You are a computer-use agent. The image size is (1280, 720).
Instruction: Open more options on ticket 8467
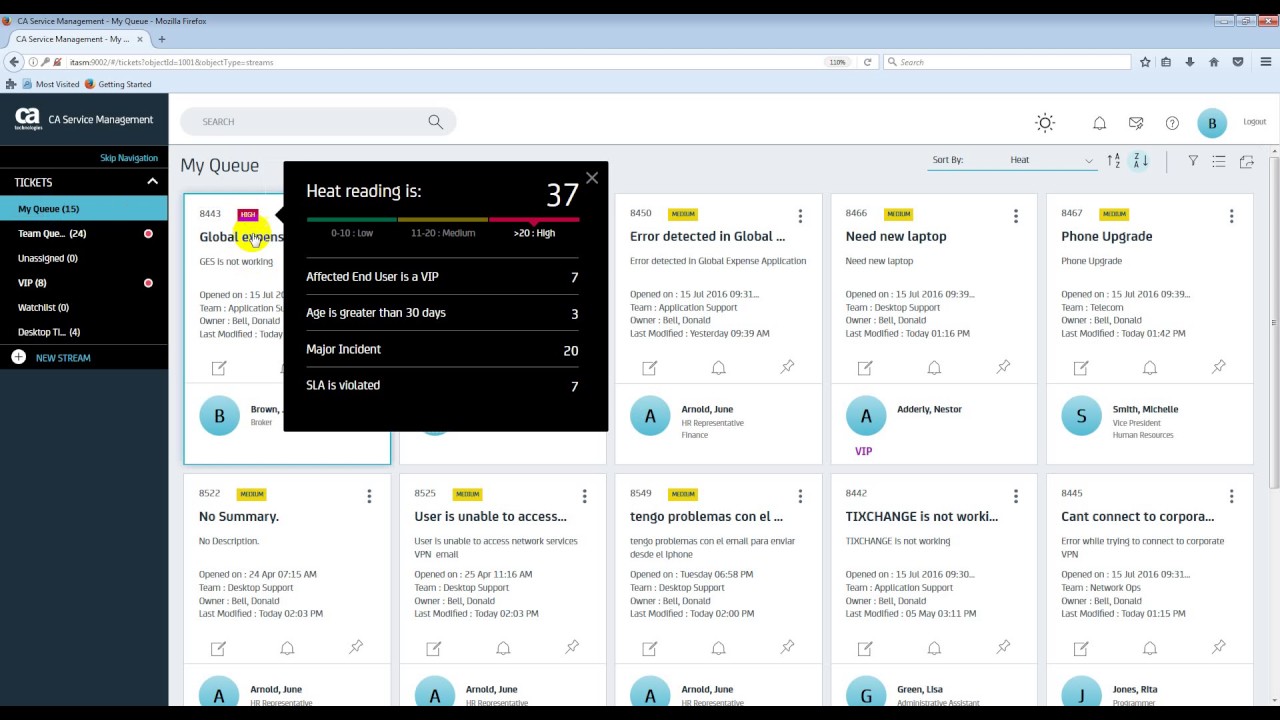tap(1231, 216)
